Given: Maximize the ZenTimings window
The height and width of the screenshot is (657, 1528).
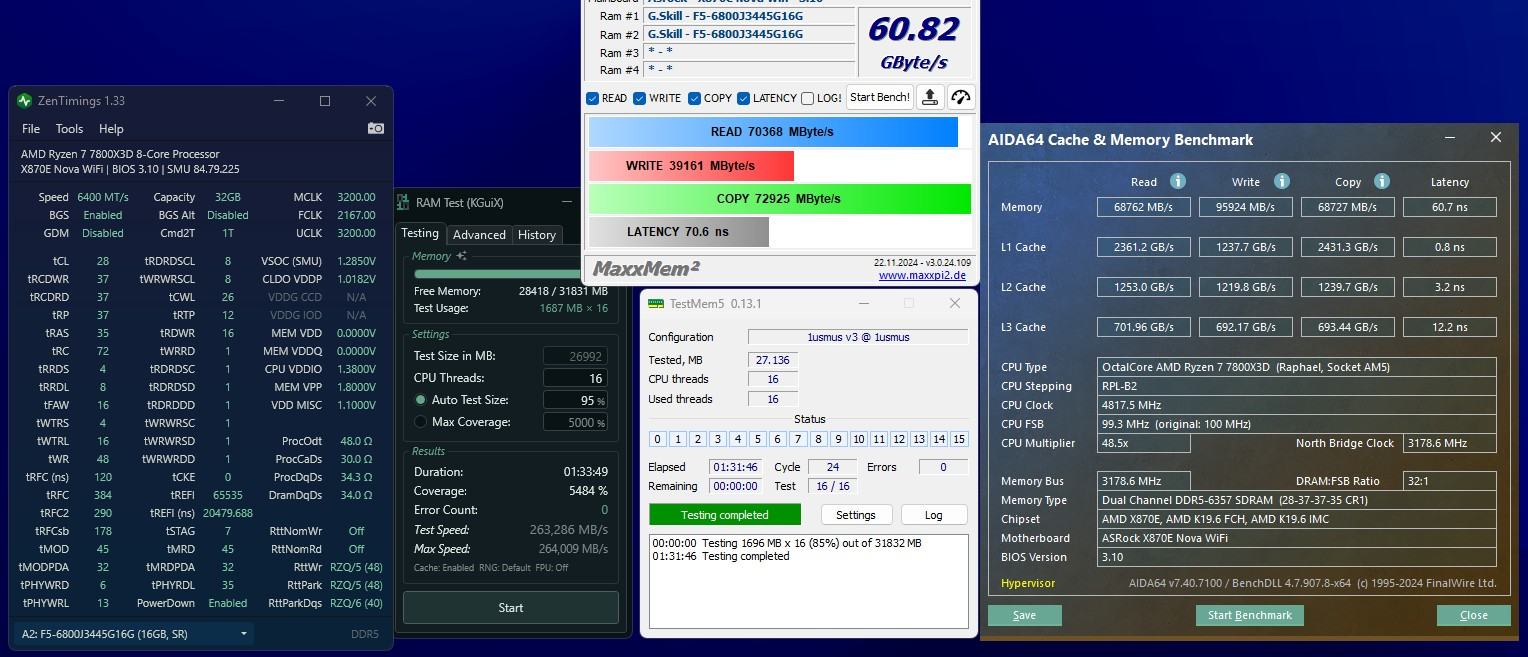Looking at the screenshot, I should 325,101.
